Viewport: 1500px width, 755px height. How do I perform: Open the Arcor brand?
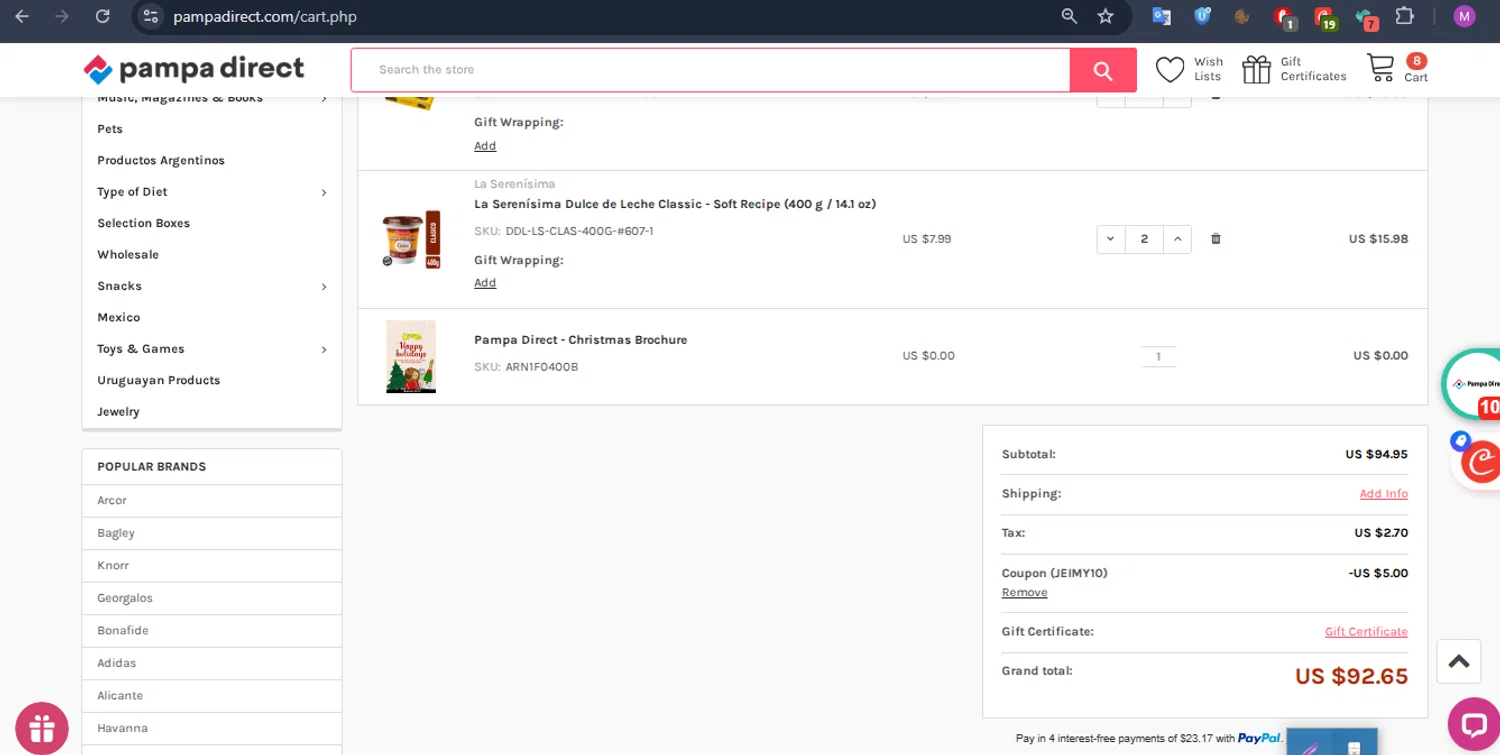[112, 500]
